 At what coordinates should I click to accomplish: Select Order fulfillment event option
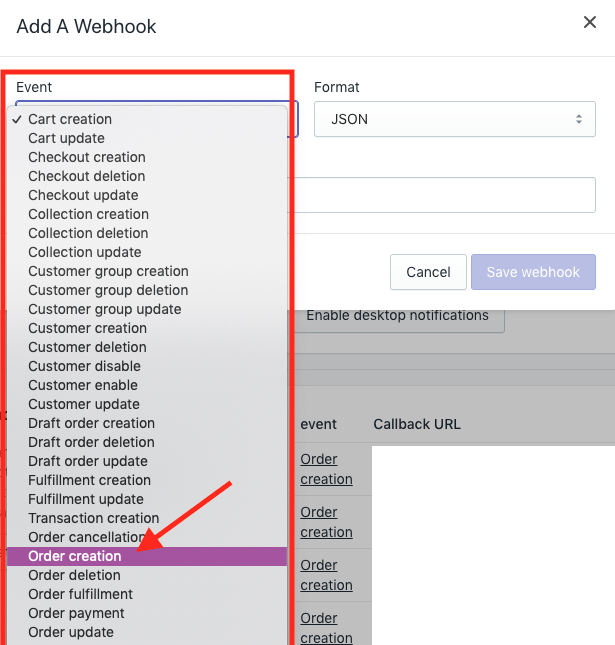pyautogui.click(x=147, y=594)
